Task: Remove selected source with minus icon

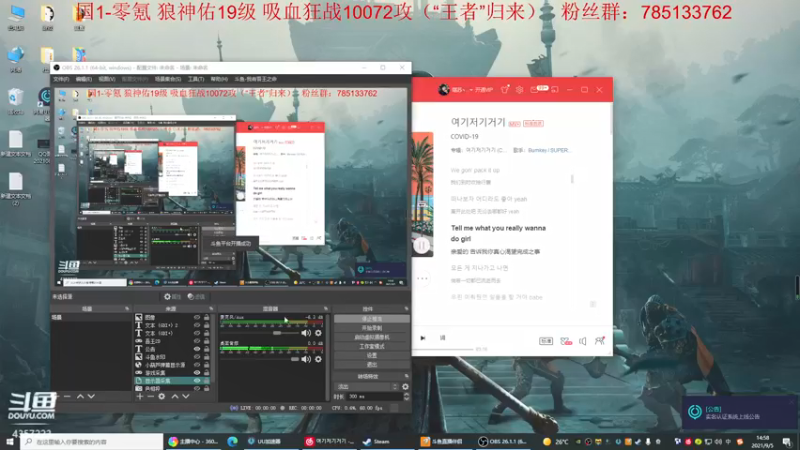Action: coord(151,396)
